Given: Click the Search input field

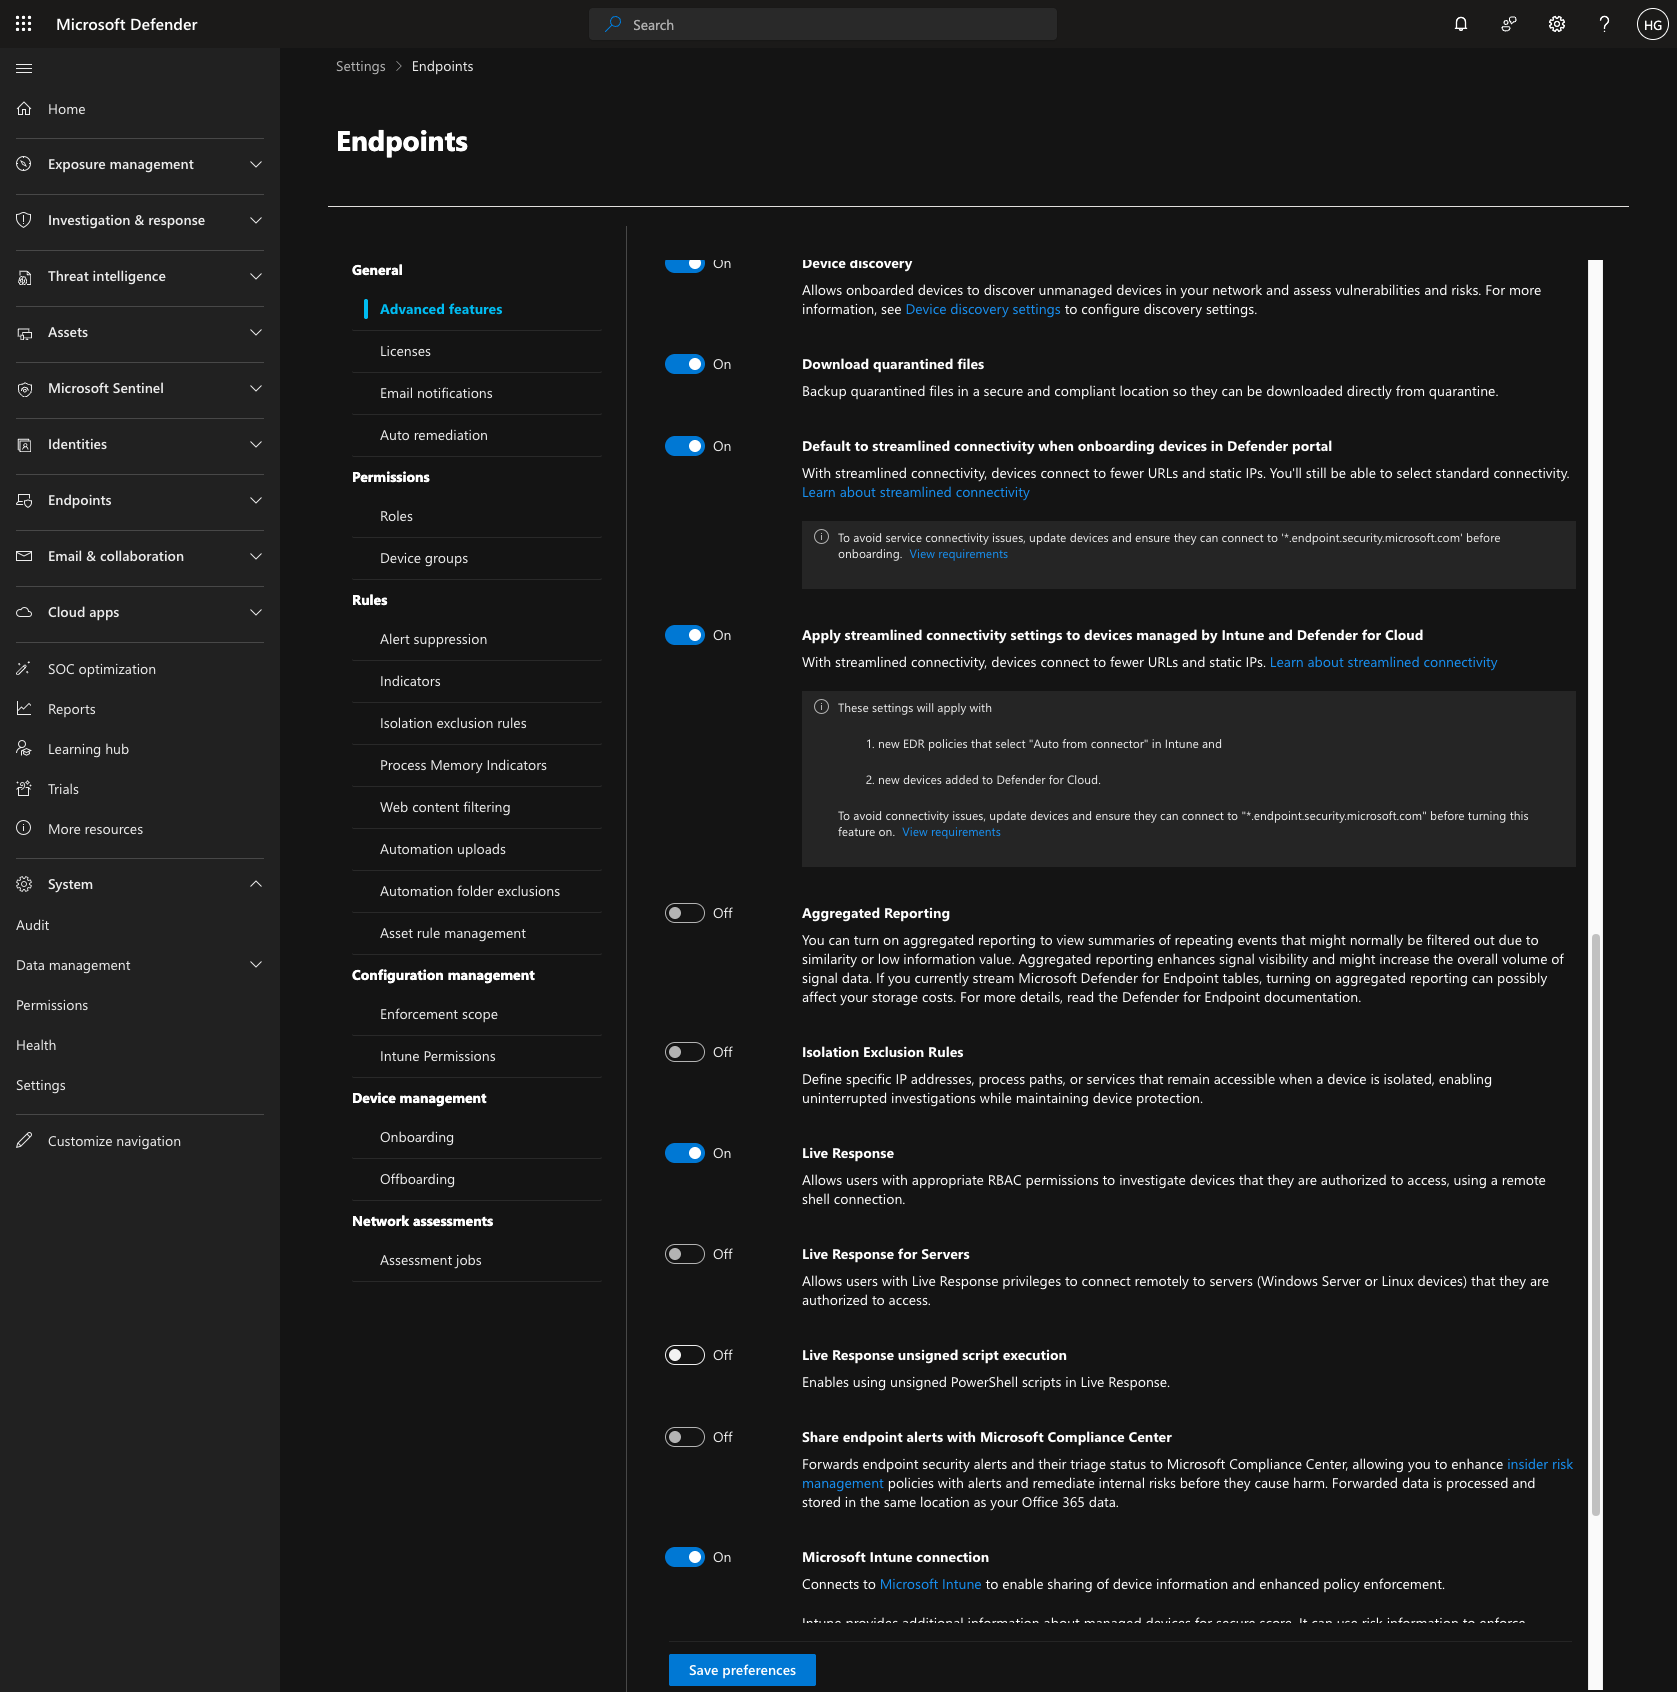Looking at the screenshot, I should click(823, 24).
